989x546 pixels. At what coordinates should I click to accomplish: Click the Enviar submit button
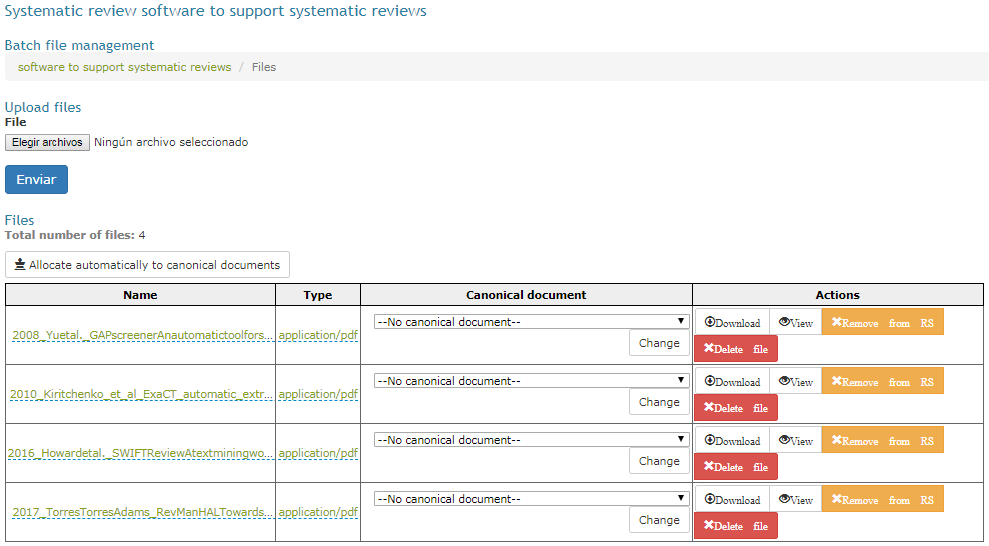37,180
